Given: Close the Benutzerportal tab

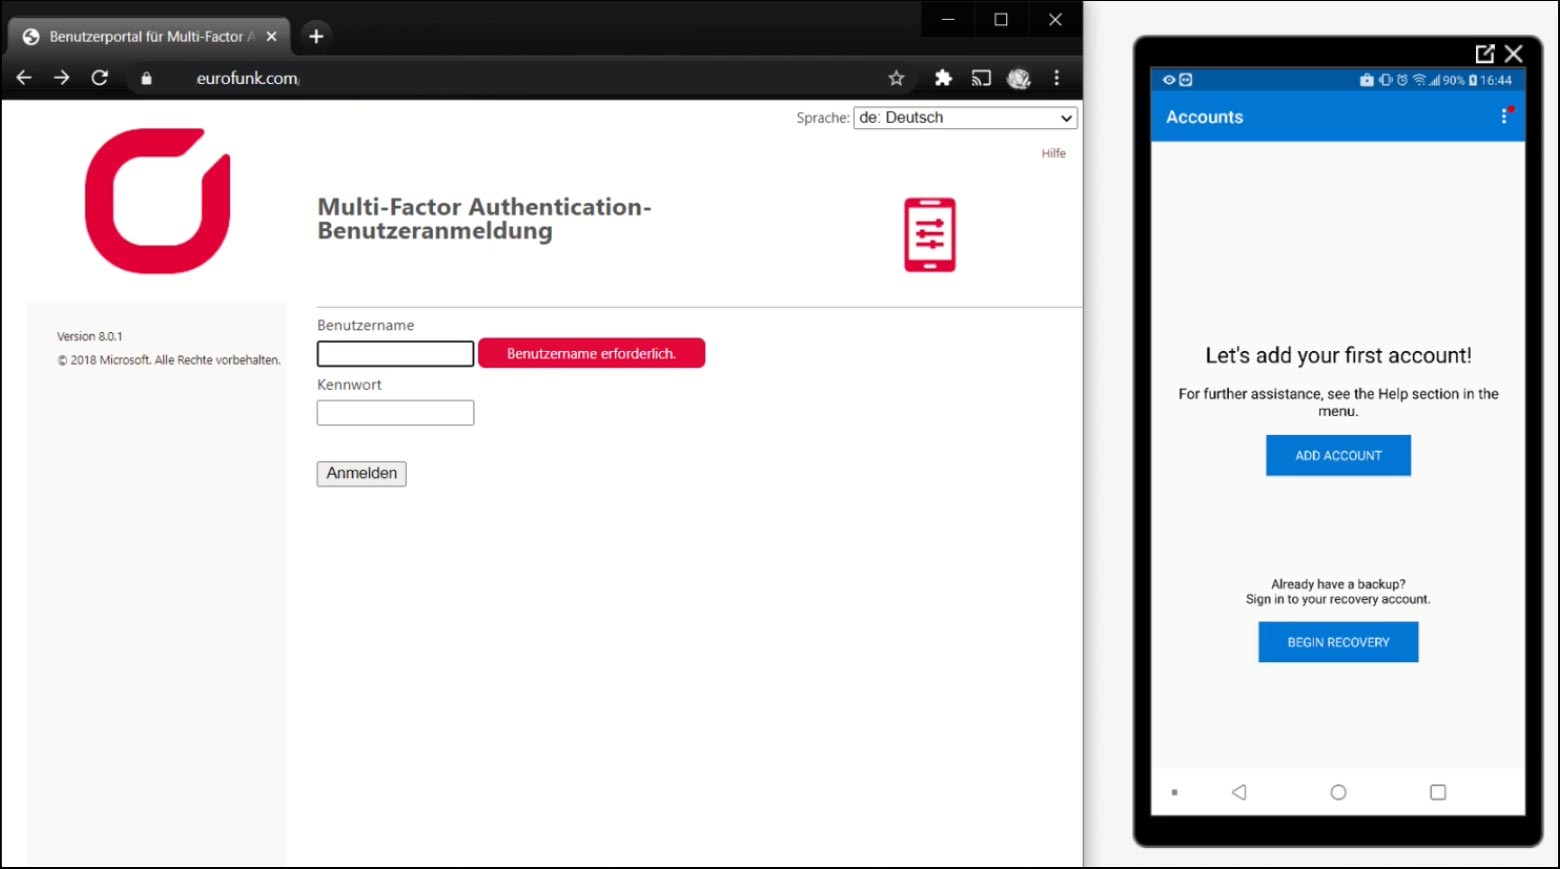Looking at the screenshot, I should coord(271,36).
